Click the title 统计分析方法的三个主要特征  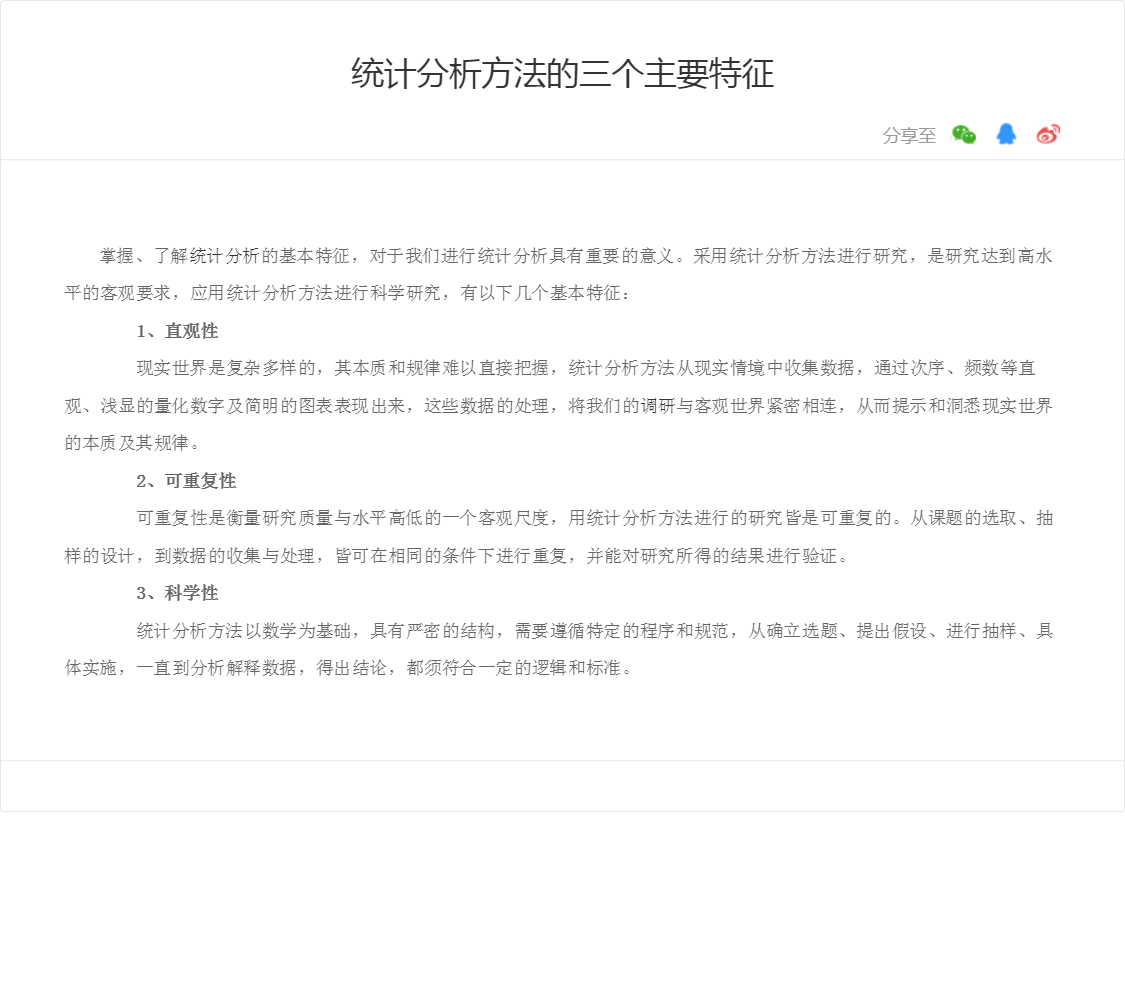562,73
